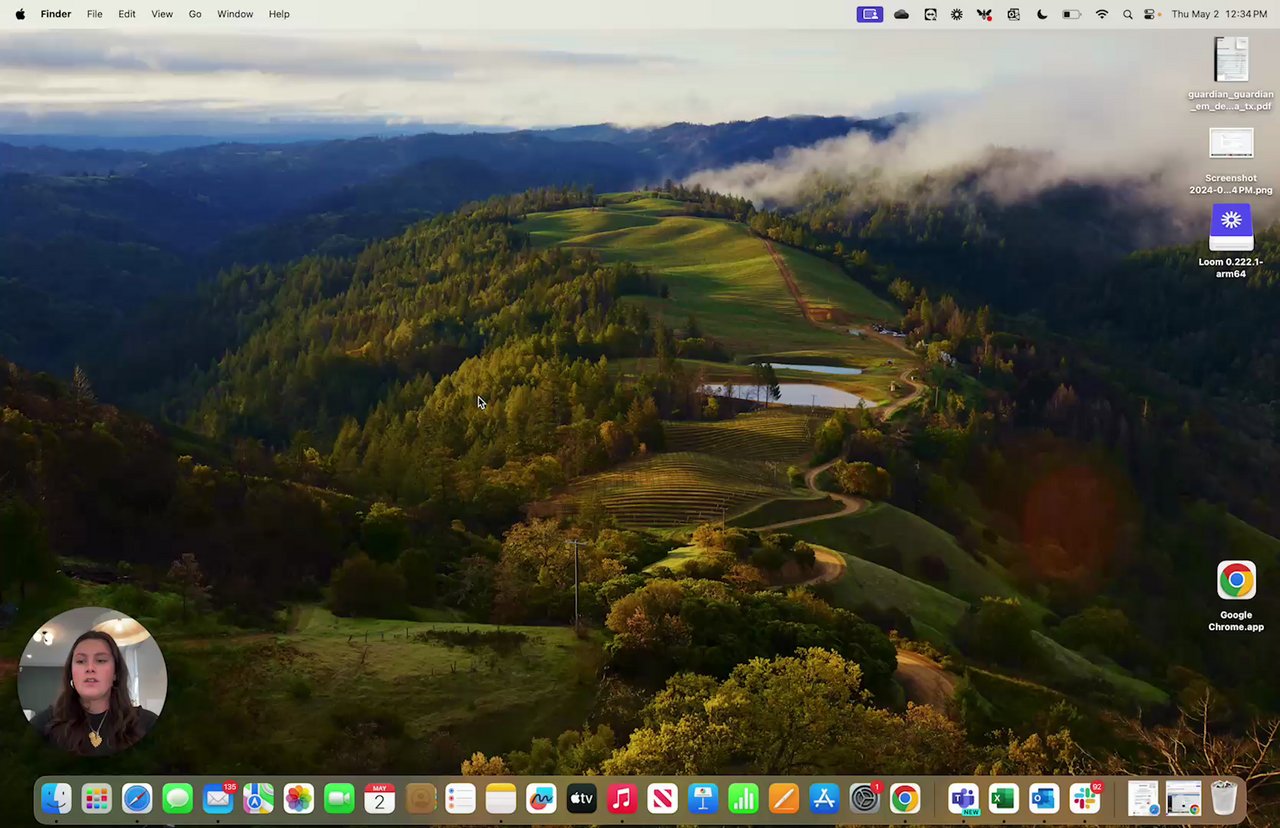Select the guardian PDF file on desktop
This screenshot has width=1280, height=828.
1231,60
